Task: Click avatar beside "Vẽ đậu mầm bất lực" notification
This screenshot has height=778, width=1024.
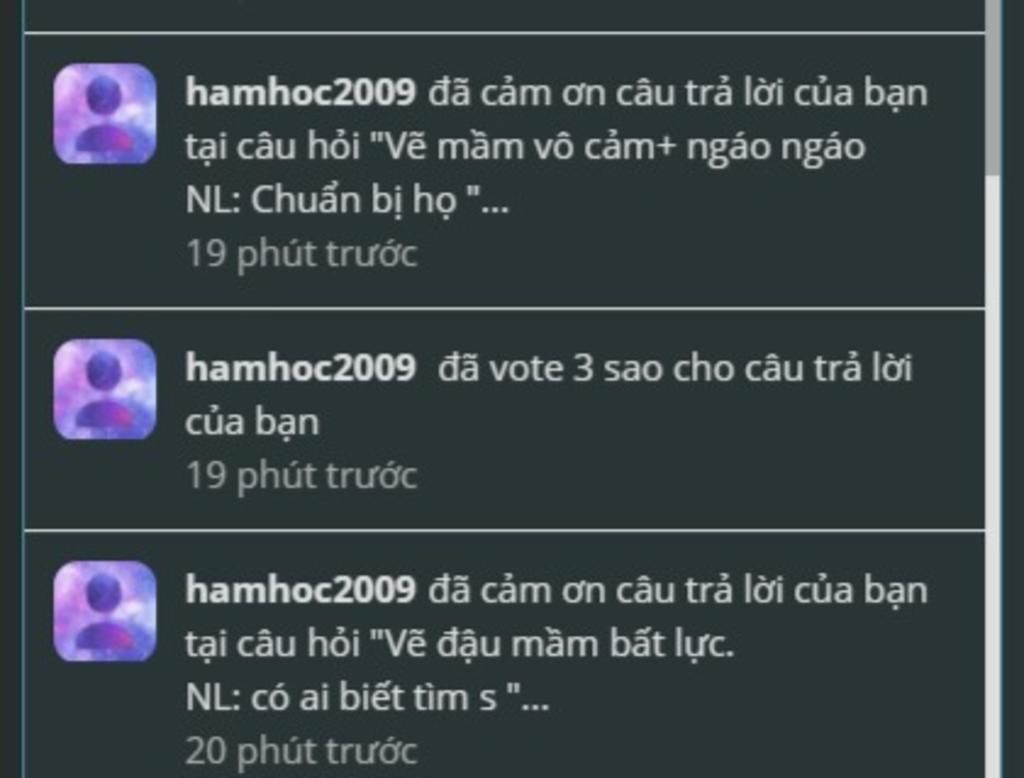Action: [104, 611]
